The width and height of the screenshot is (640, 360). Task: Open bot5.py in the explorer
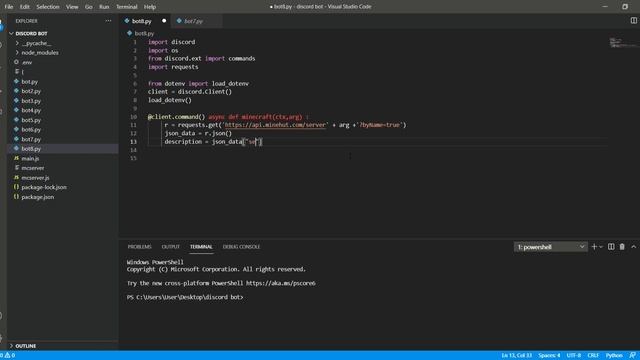click(x=31, y=120)
